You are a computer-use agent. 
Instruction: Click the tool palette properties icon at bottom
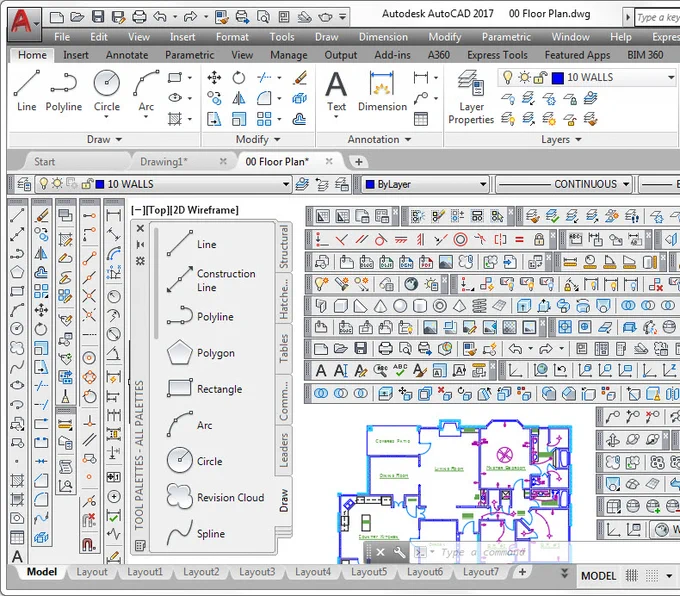(140, 545)
